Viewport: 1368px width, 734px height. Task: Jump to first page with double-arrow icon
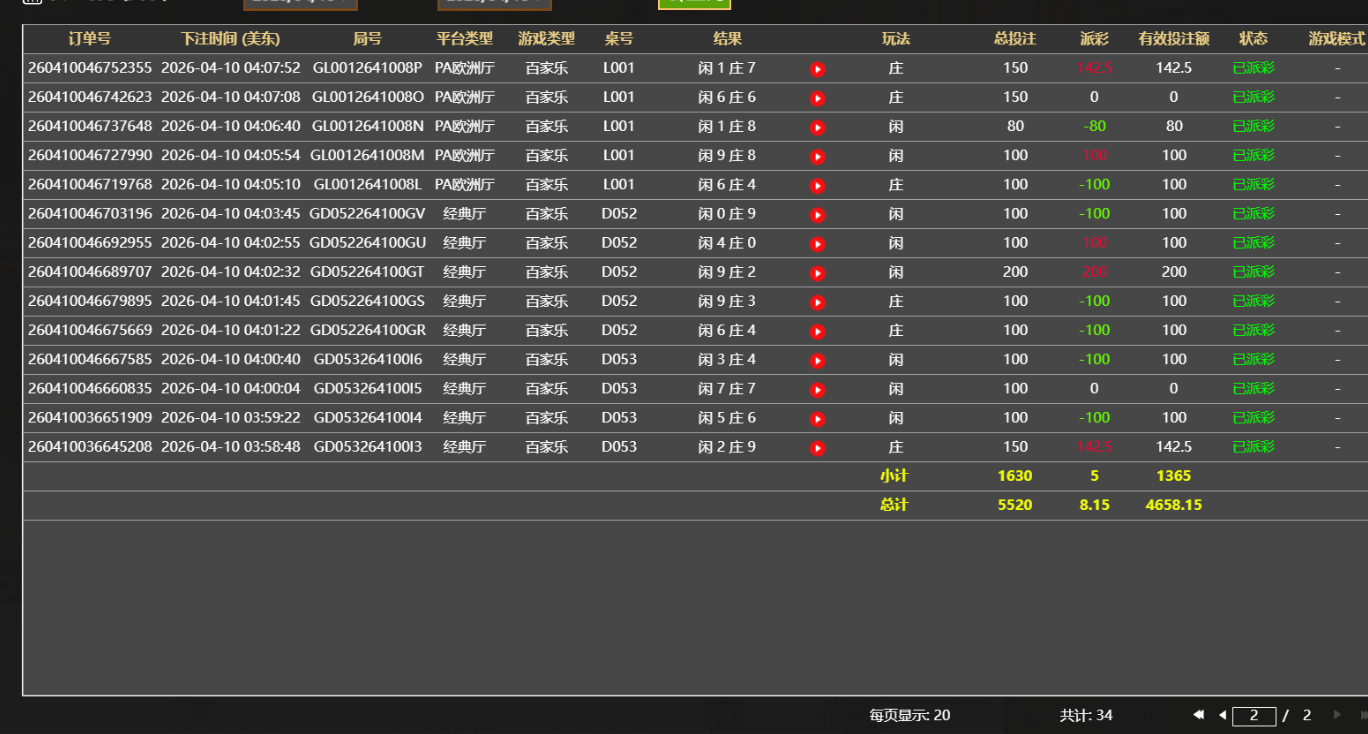[1197, 715]
